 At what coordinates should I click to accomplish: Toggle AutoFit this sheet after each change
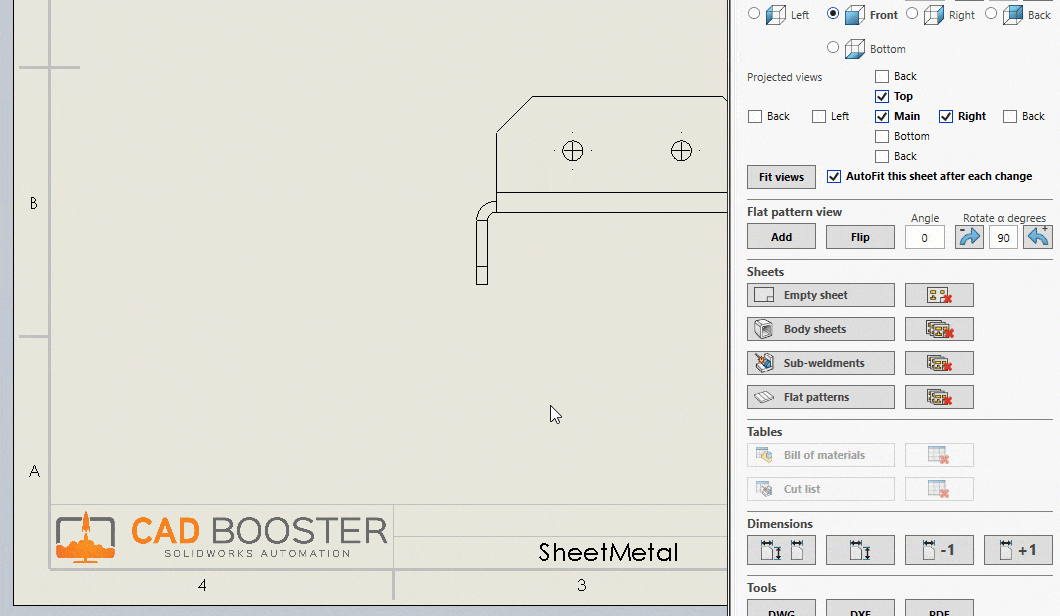(x=834, y=176)
